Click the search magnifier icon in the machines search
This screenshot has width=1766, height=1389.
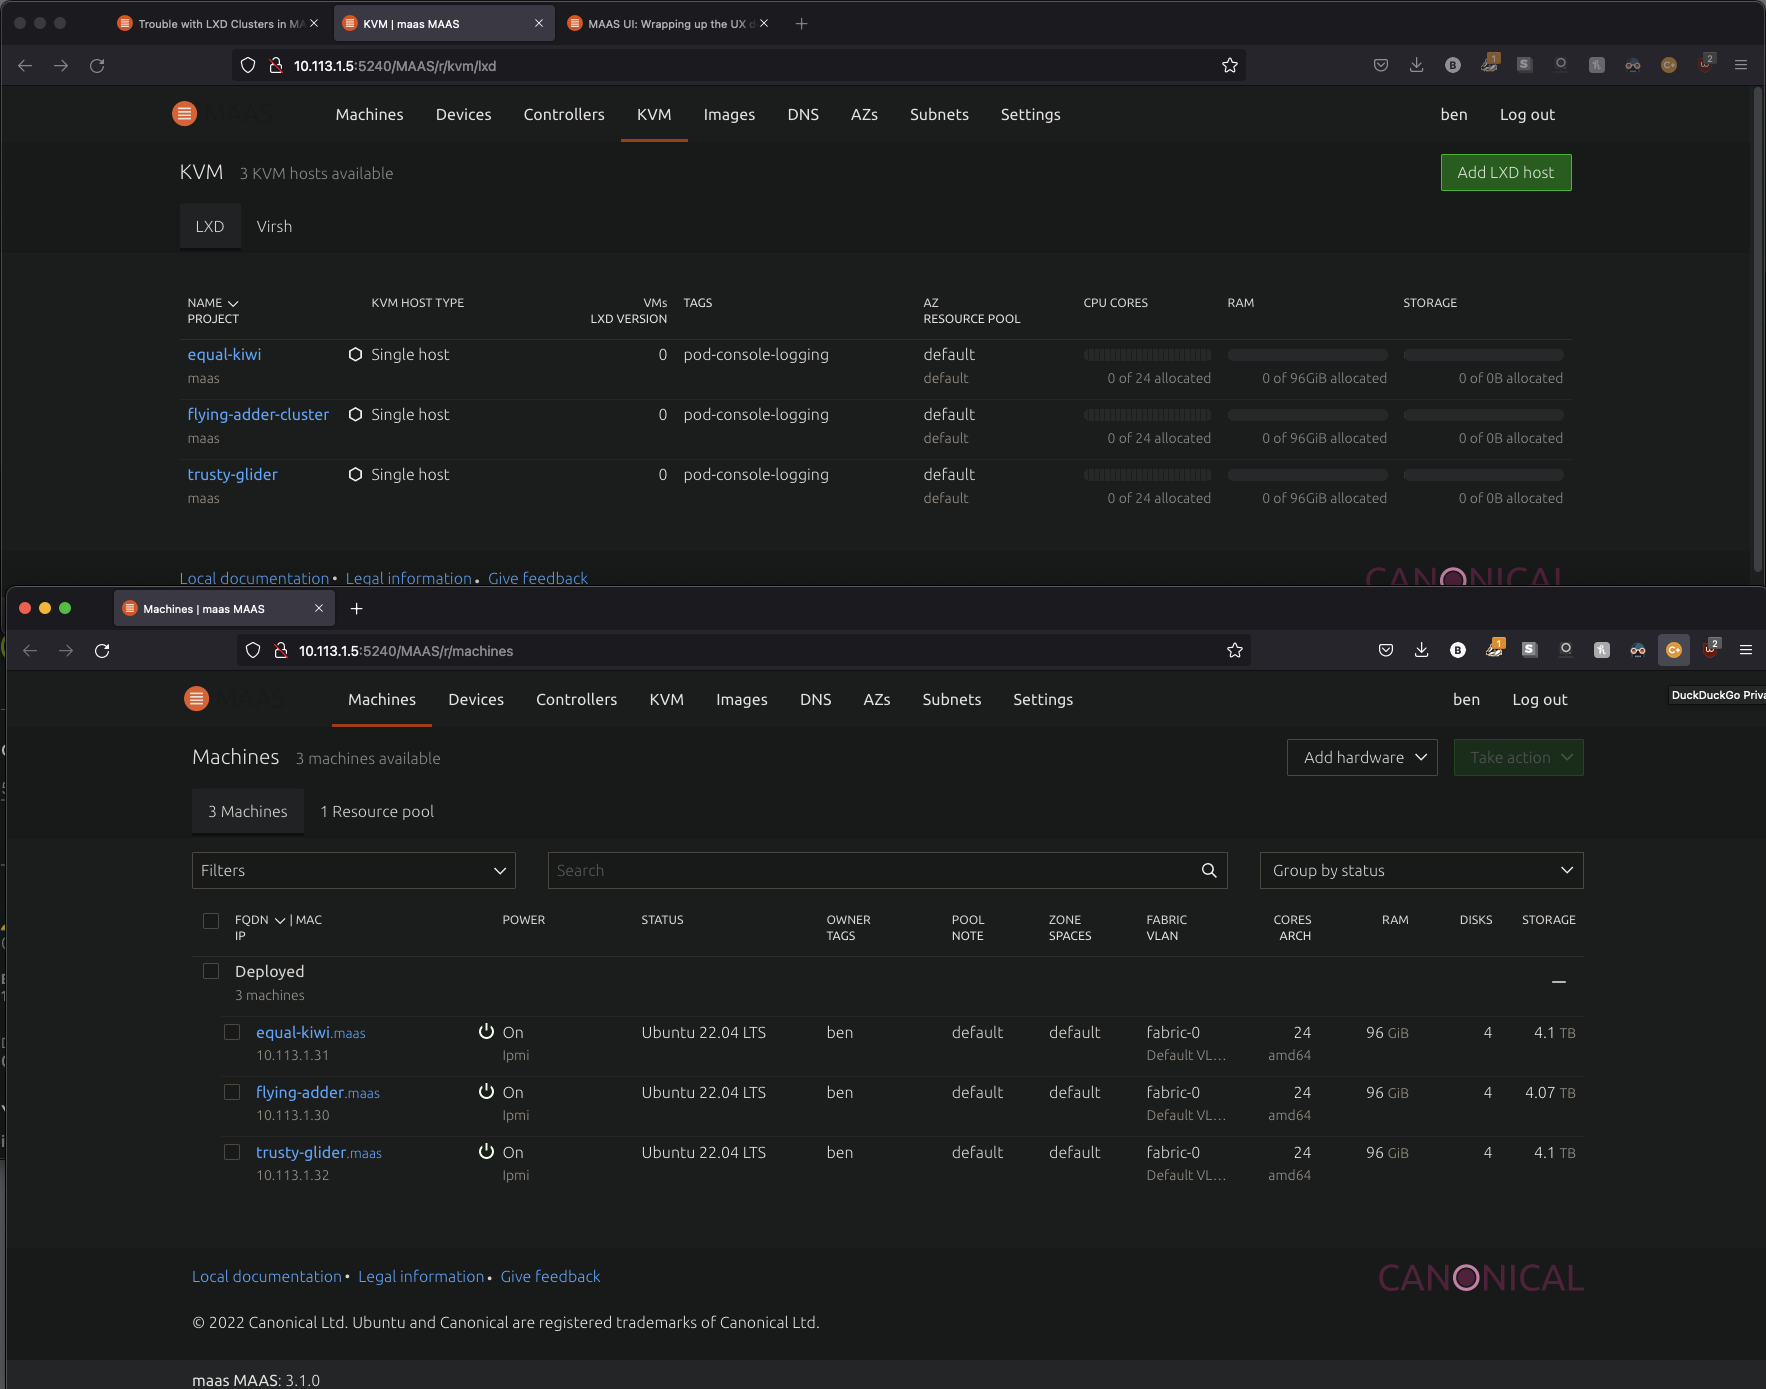pos(1208,870)
